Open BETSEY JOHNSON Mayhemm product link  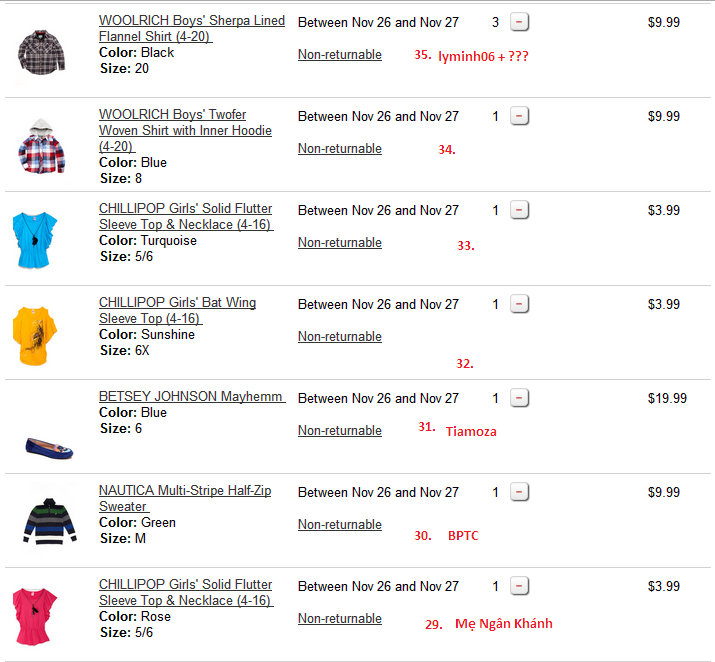(x=191, y=397)
